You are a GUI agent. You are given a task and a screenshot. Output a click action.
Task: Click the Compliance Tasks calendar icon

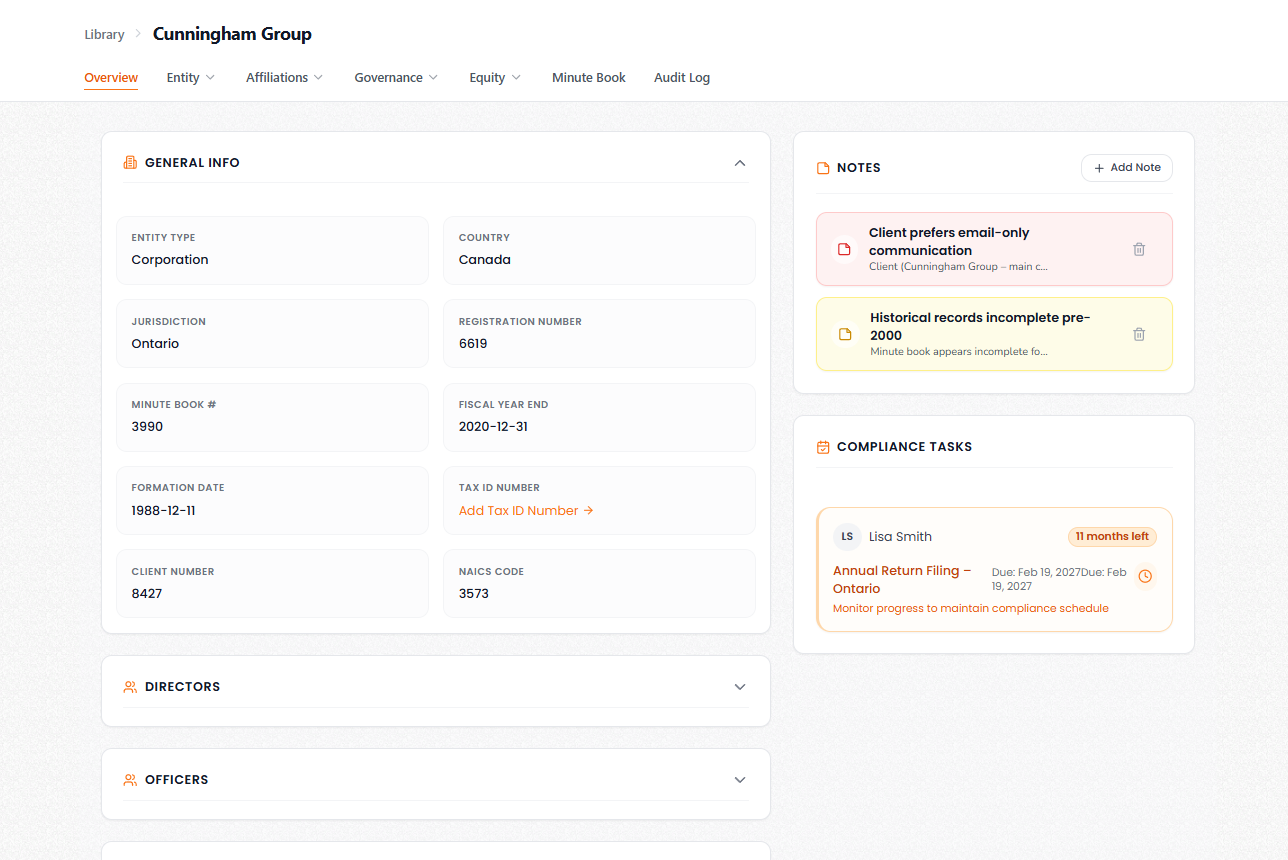pyautogui.click(x=822, y=446)
